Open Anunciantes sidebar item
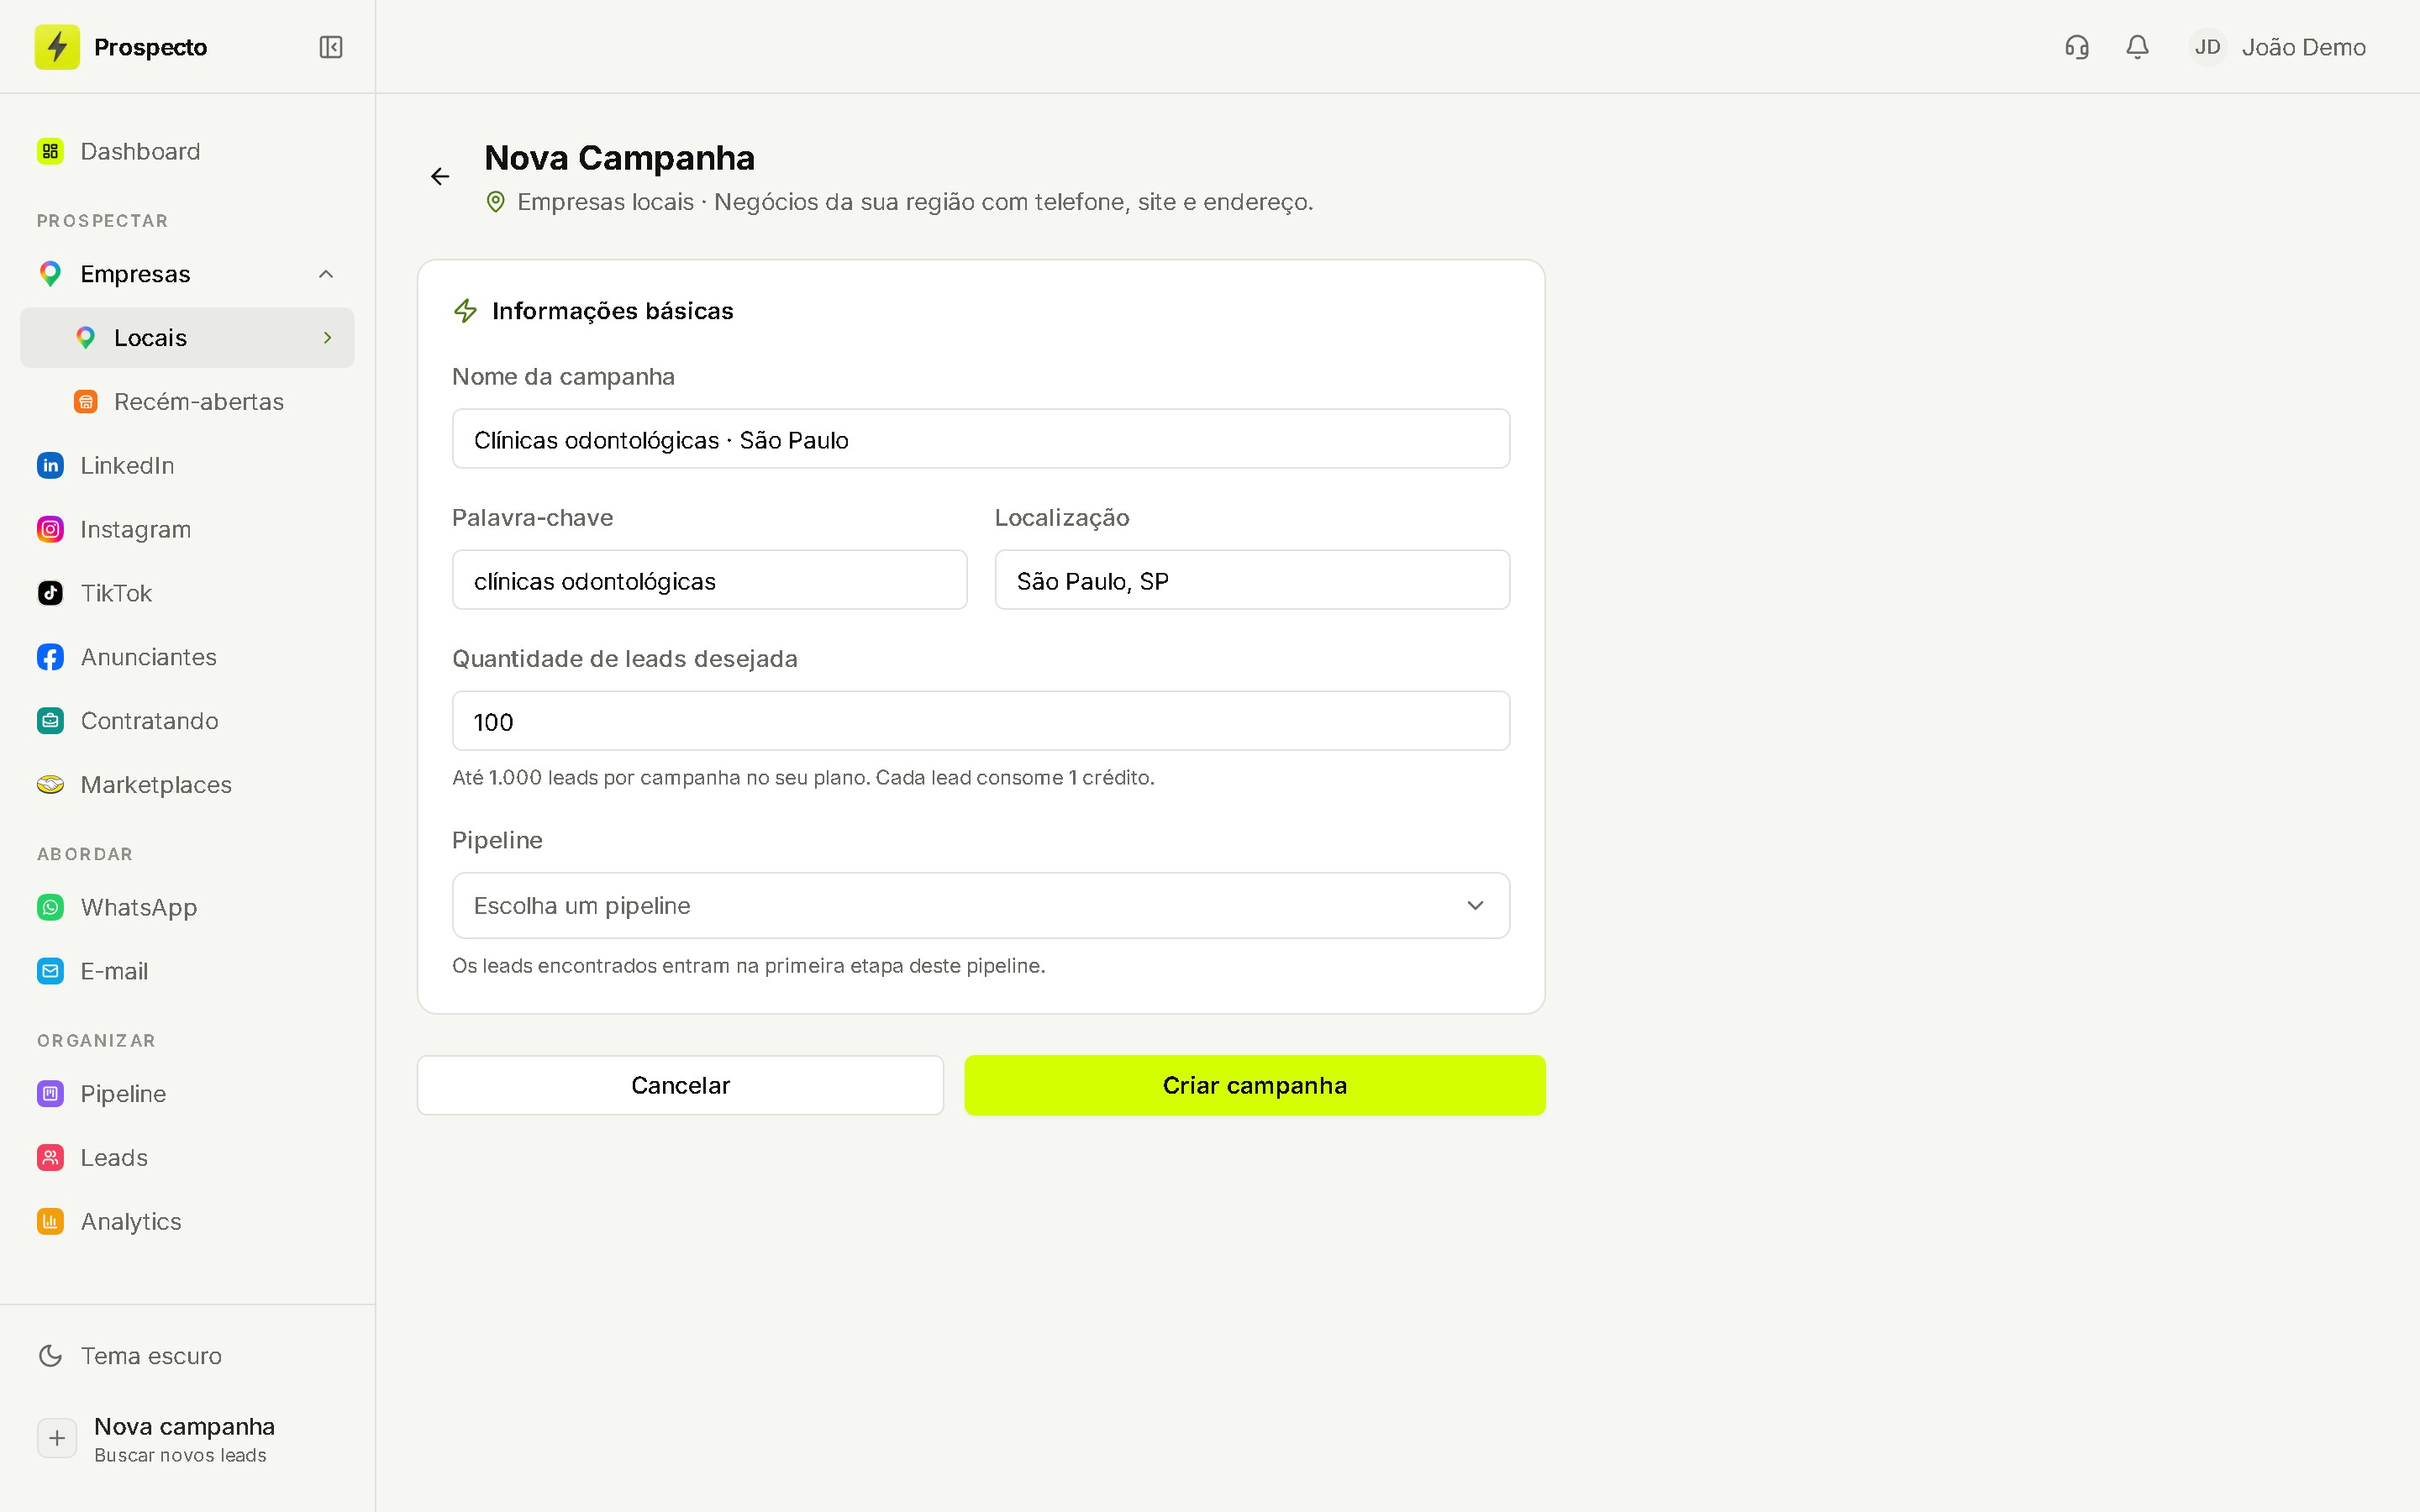This screenshot has height=1512, width=2420. 188,657
